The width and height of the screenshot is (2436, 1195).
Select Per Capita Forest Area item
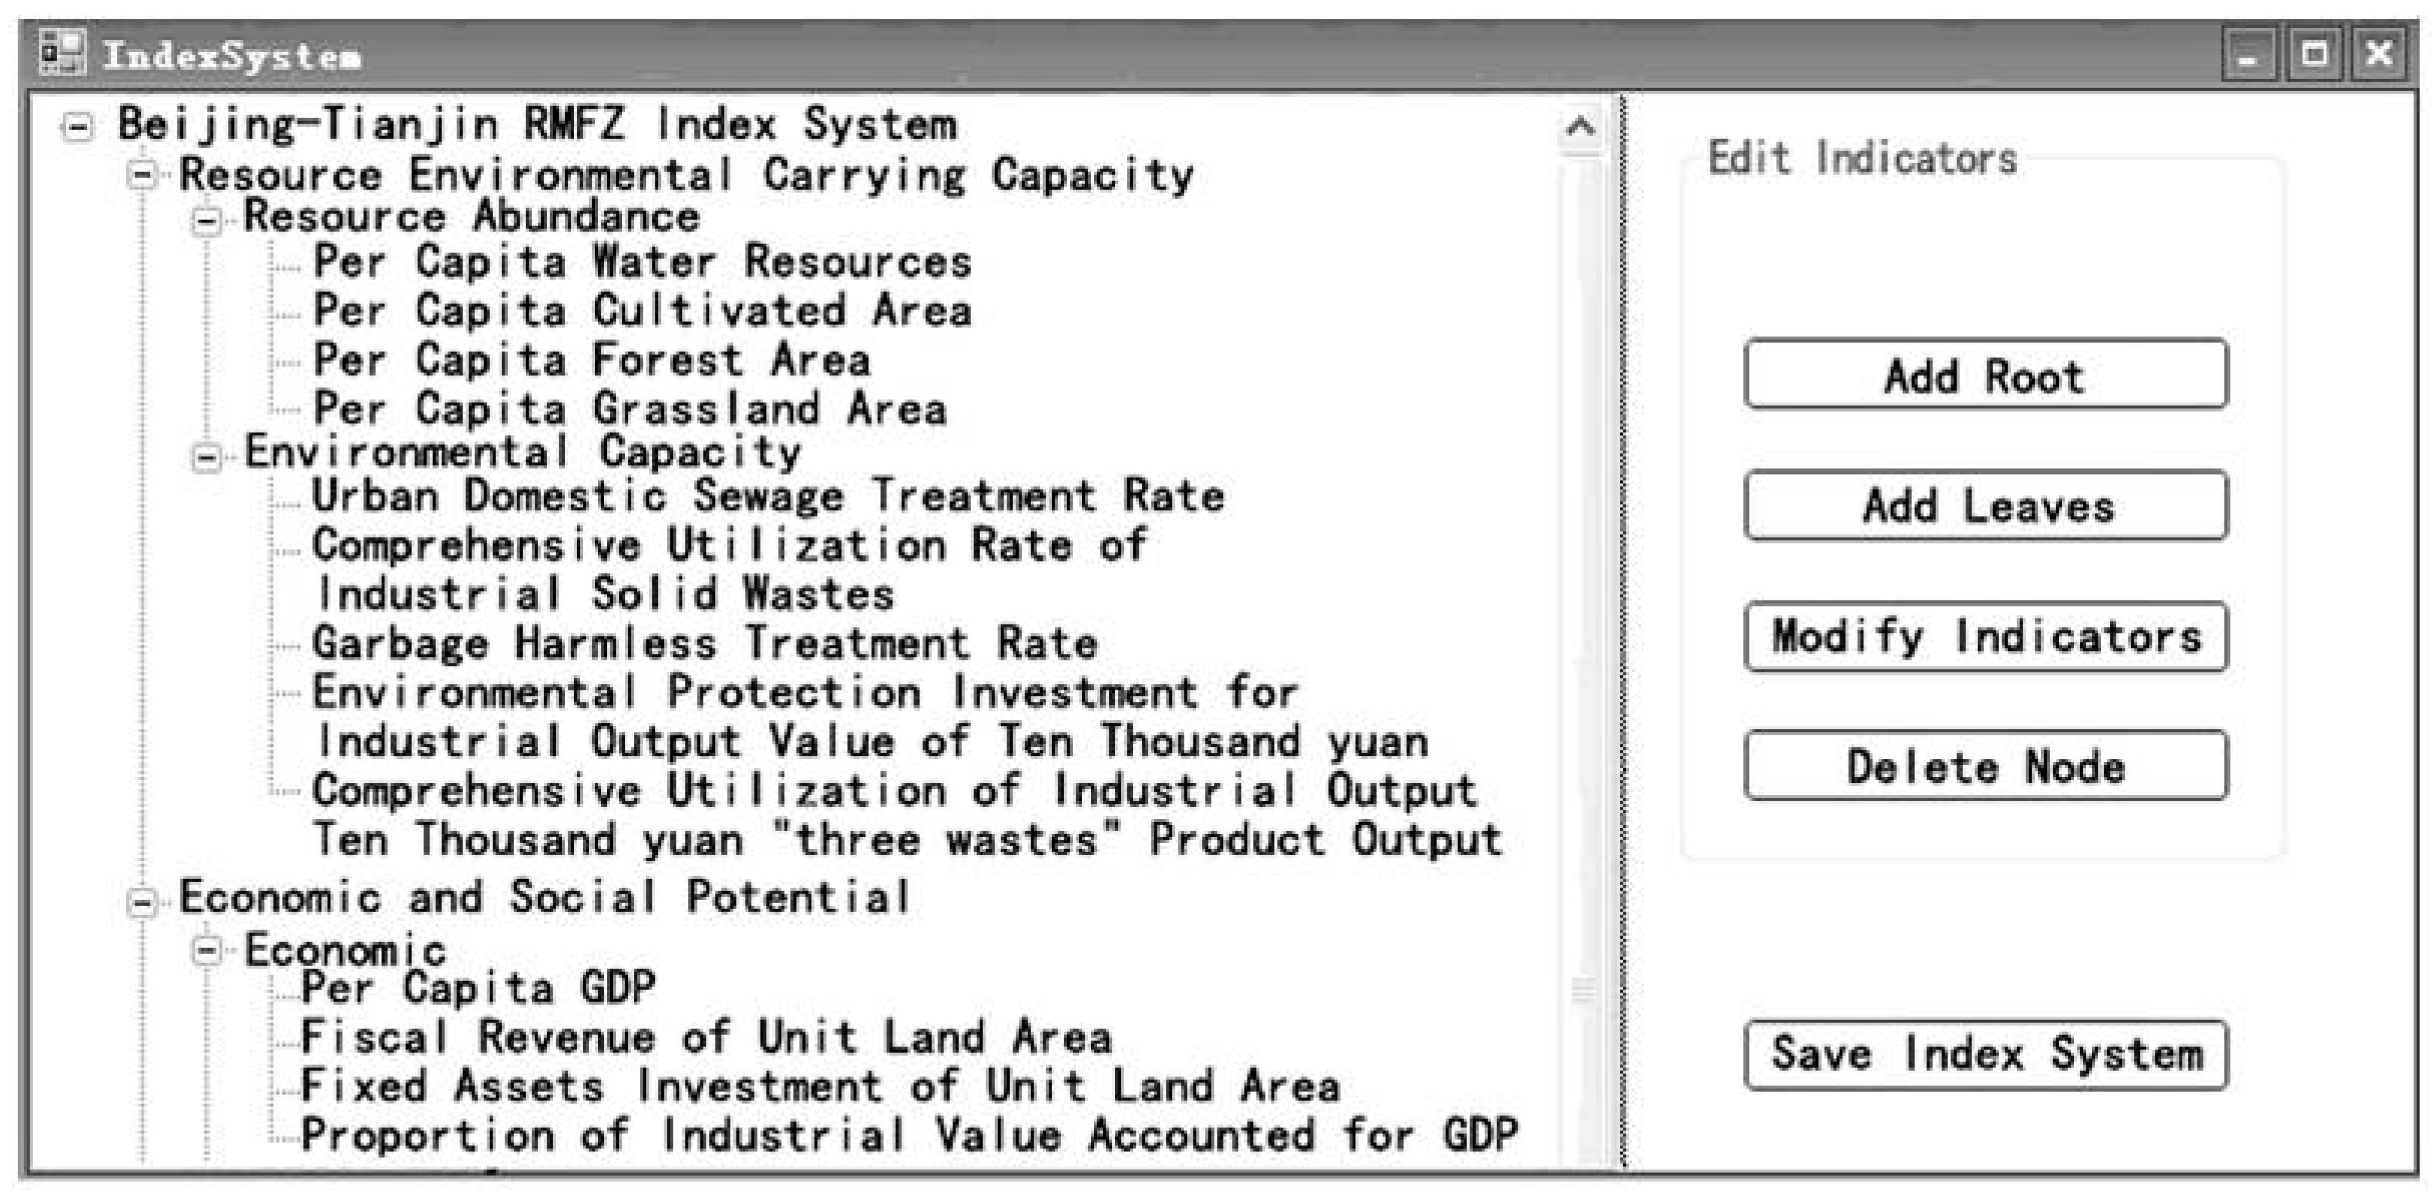click(591, 360)
